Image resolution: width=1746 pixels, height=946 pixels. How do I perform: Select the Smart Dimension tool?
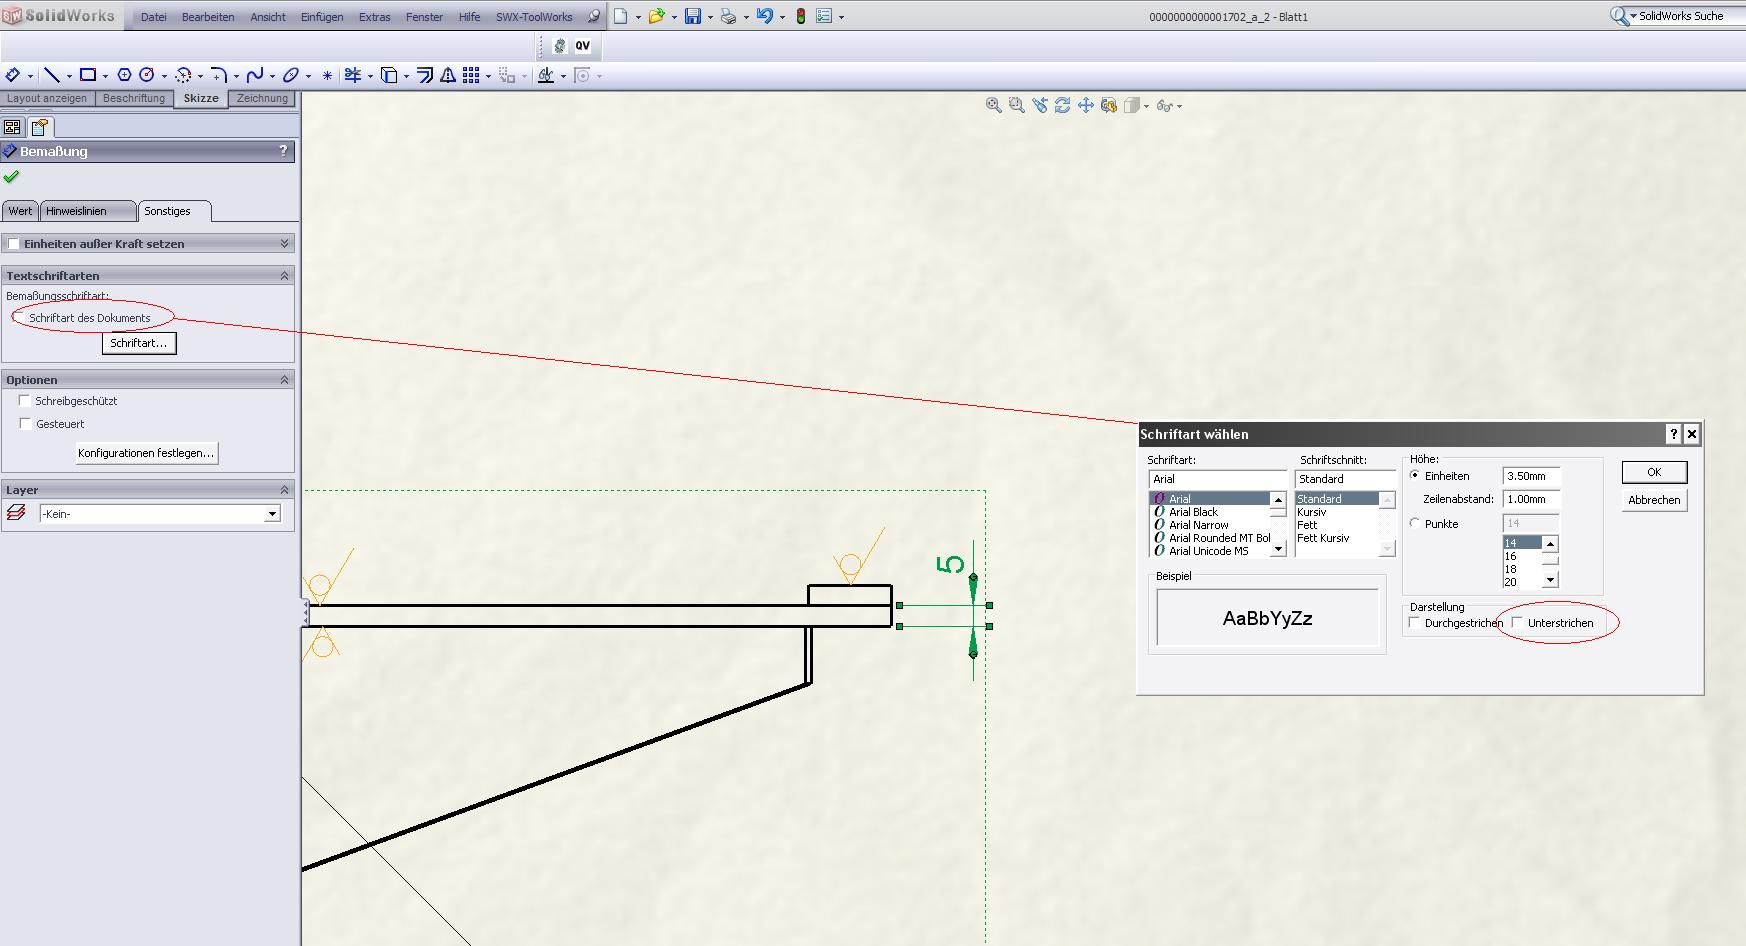point(13,75)
